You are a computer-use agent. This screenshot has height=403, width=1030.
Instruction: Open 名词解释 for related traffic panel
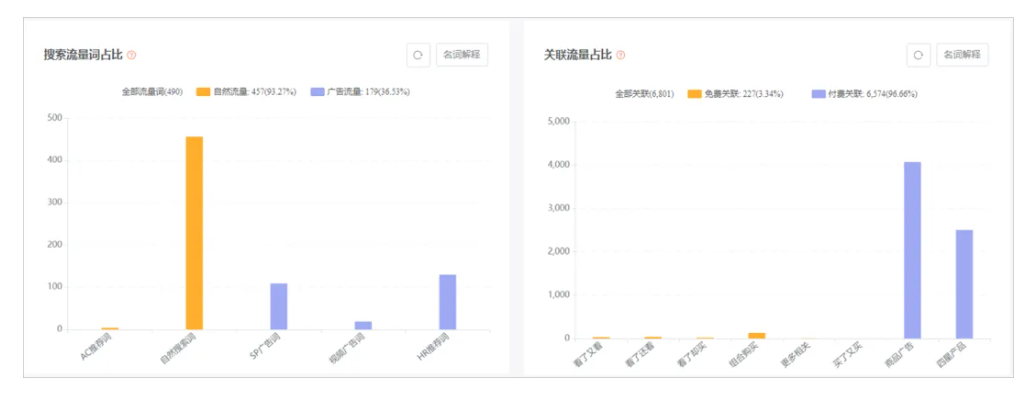(962, 55)
